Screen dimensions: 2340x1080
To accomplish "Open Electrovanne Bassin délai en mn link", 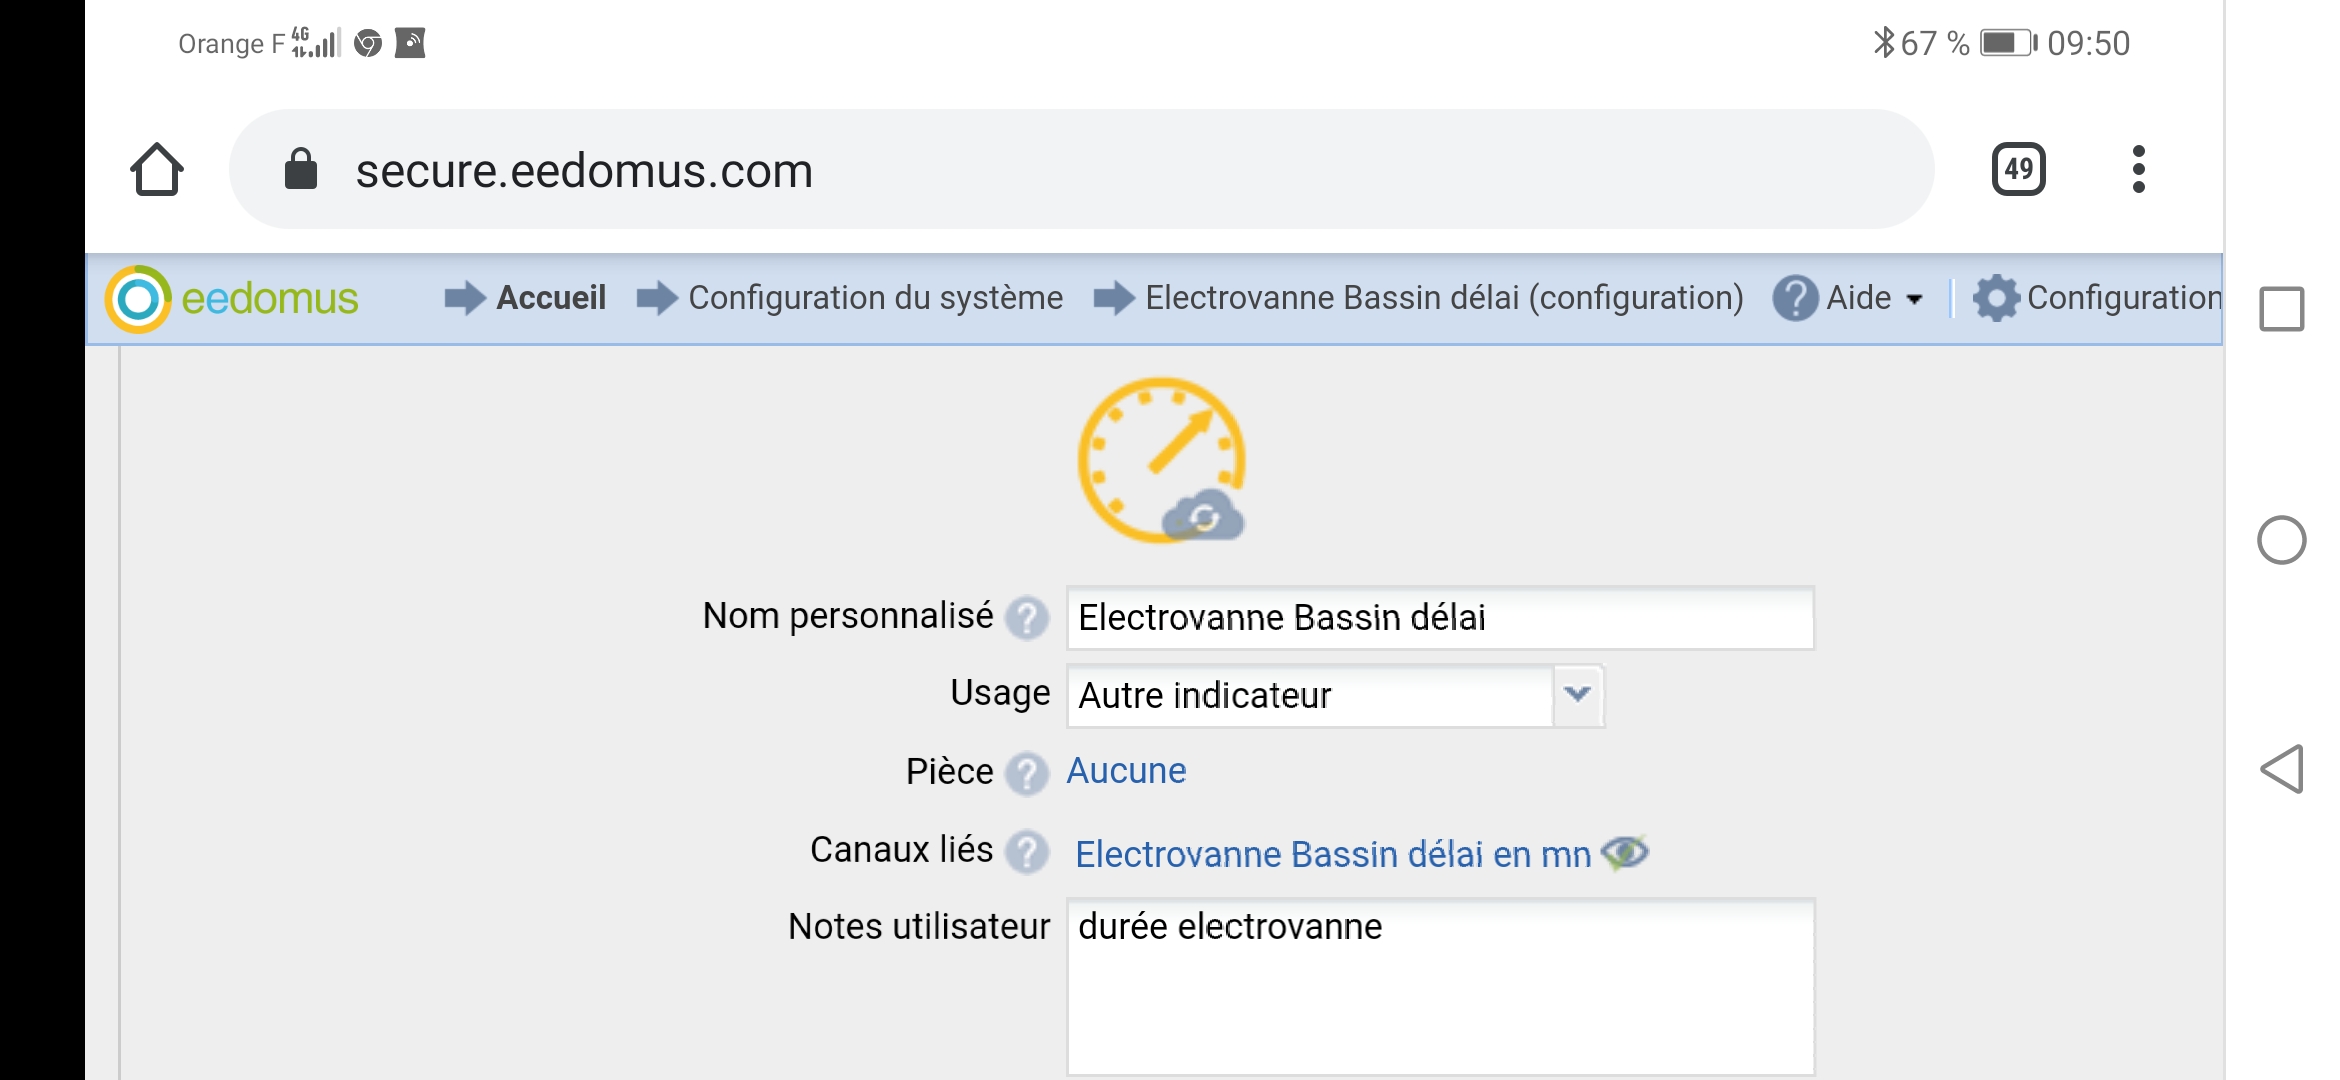I will pos(1333,854).
